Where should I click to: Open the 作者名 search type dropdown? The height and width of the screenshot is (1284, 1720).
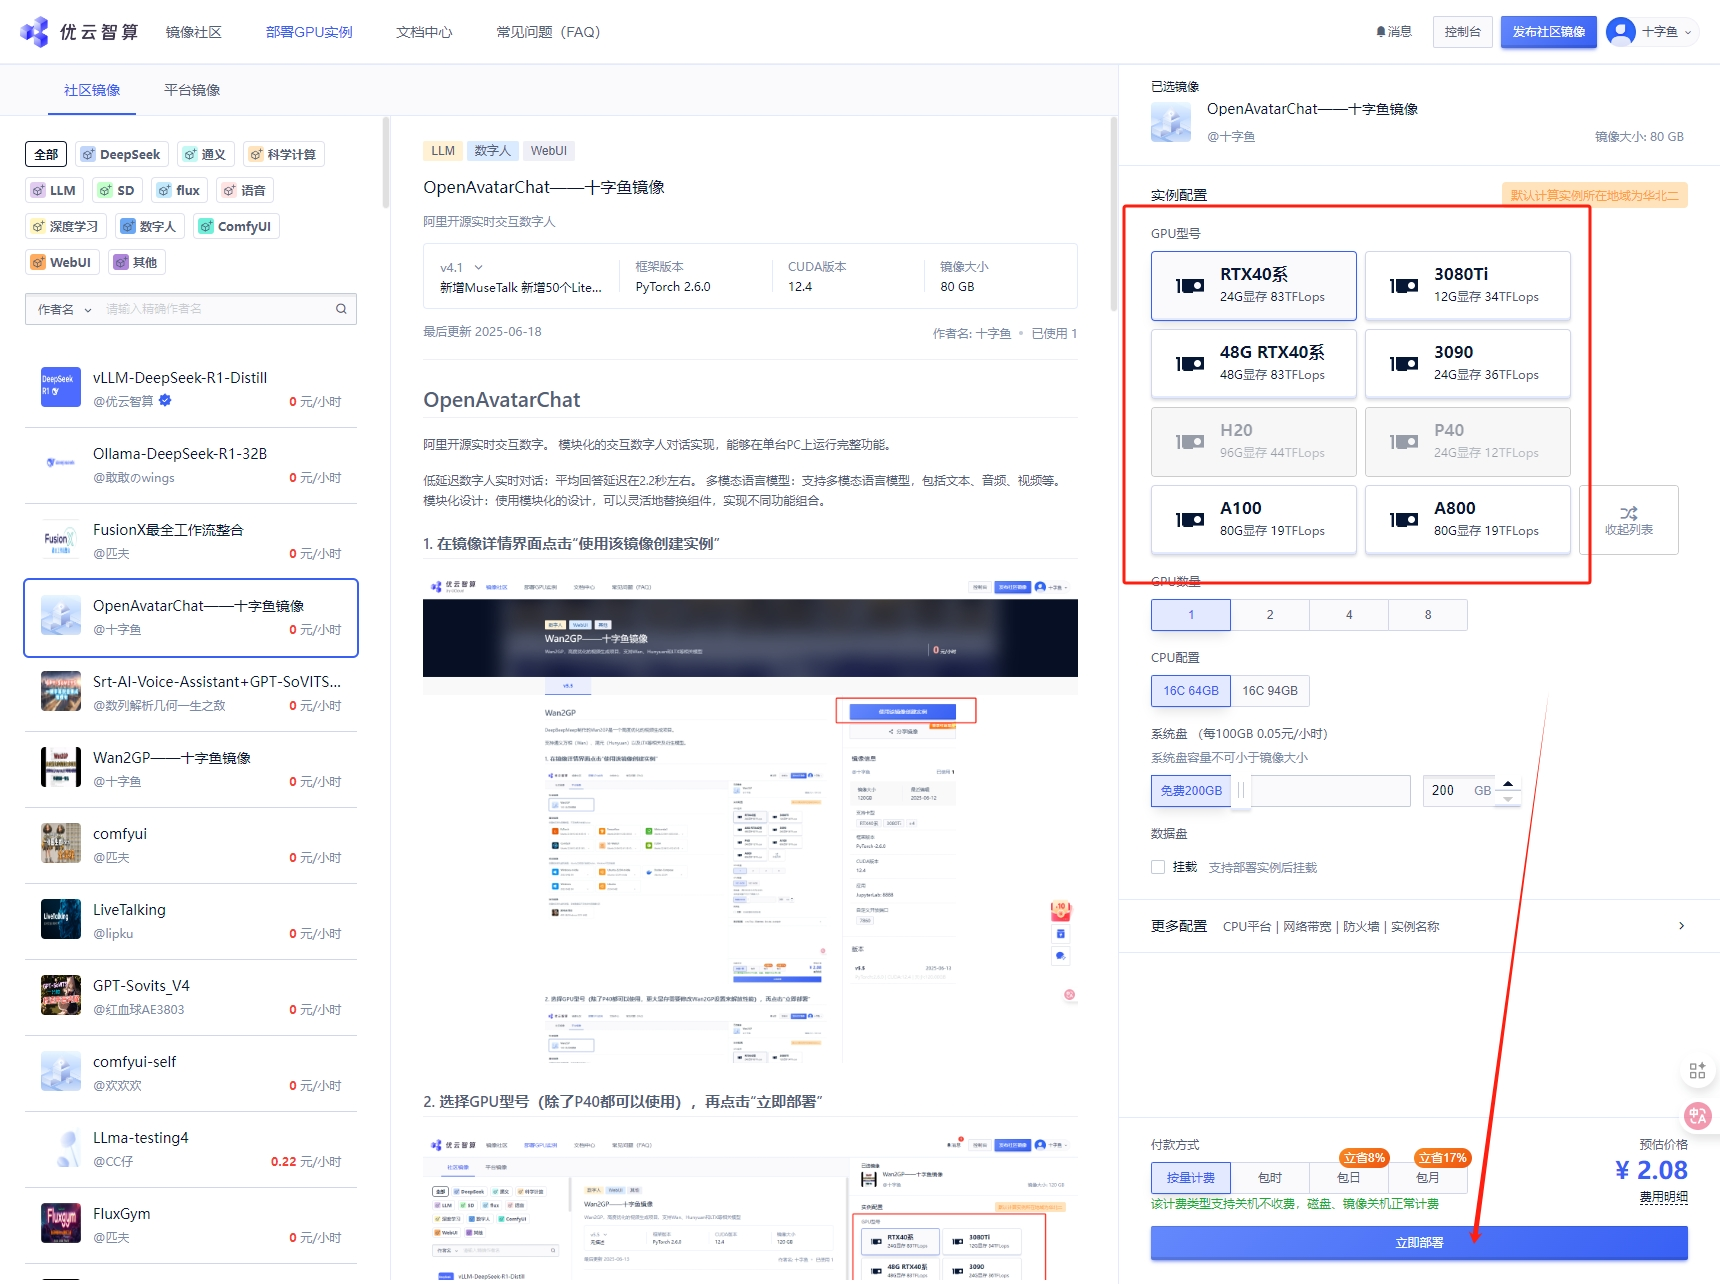pyautogui.click(x=64, y=309)
